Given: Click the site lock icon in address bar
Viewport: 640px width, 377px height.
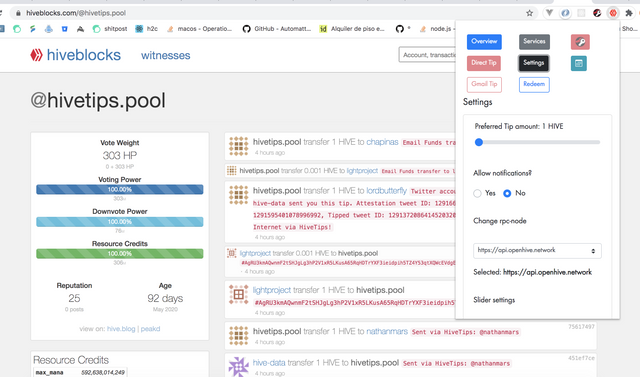Looking at the screenshot, I should (x=18, y=13).
